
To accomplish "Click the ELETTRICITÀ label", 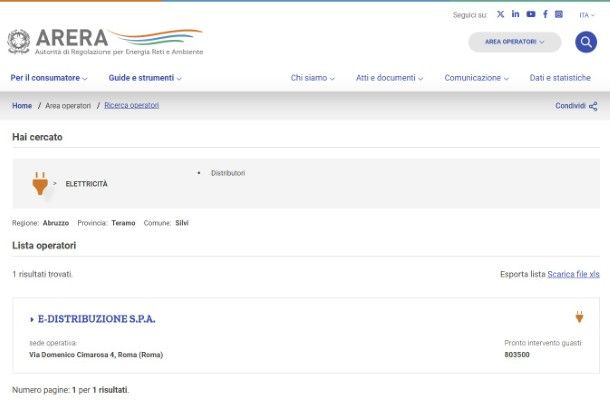I will [86, 184].
